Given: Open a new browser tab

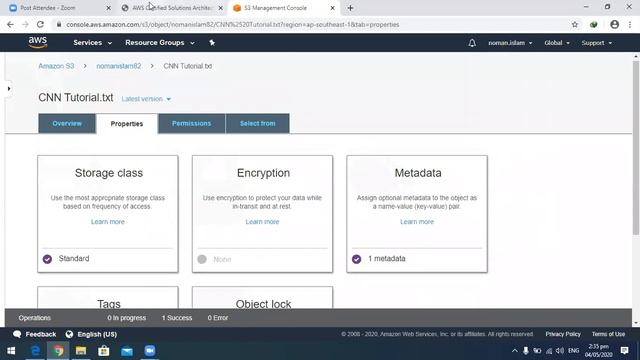Looking at the screenshot, I should [350, 8].
